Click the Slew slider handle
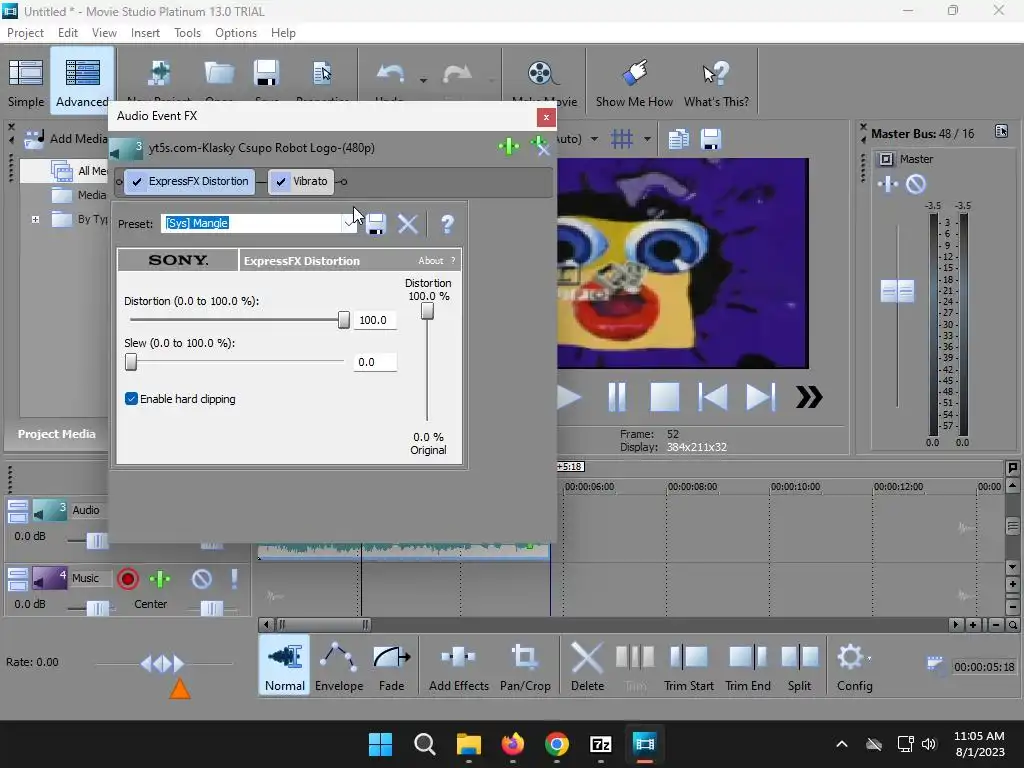Screen dimensions: 1024x768 coord(131,362)
